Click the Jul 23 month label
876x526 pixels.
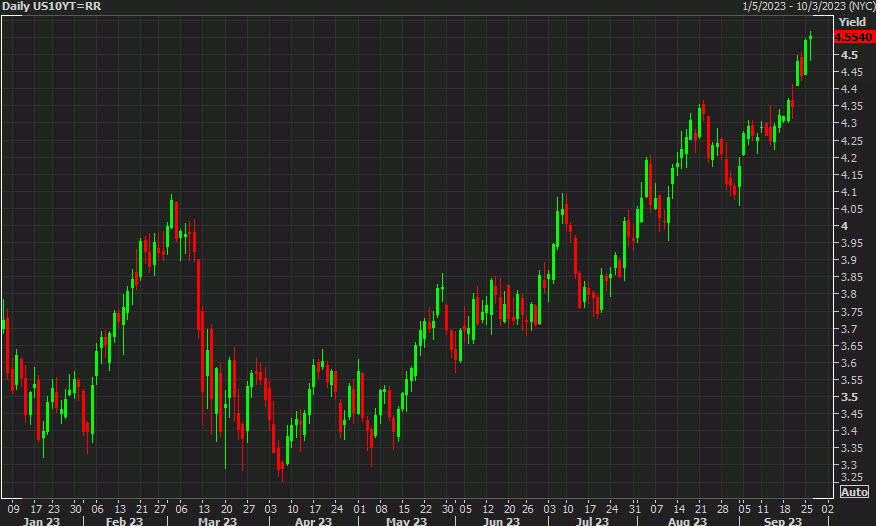pyautogui.click(x=593, y=521)
